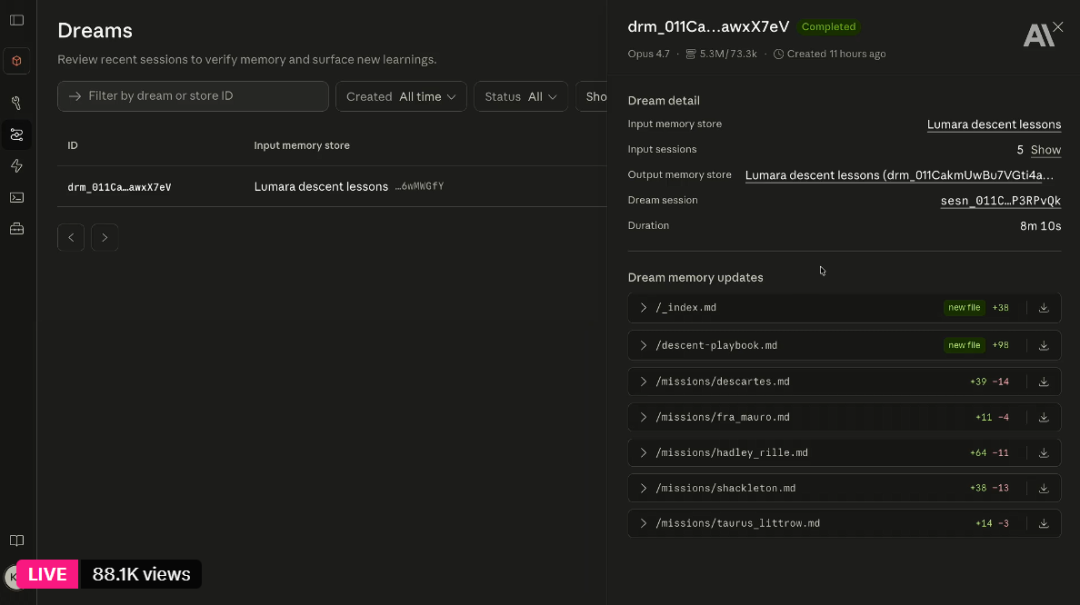This screenshot has height=605, width=1080.
Task: Go to next page of dreams
Action: pyautogui.click(x=105, y=238)
